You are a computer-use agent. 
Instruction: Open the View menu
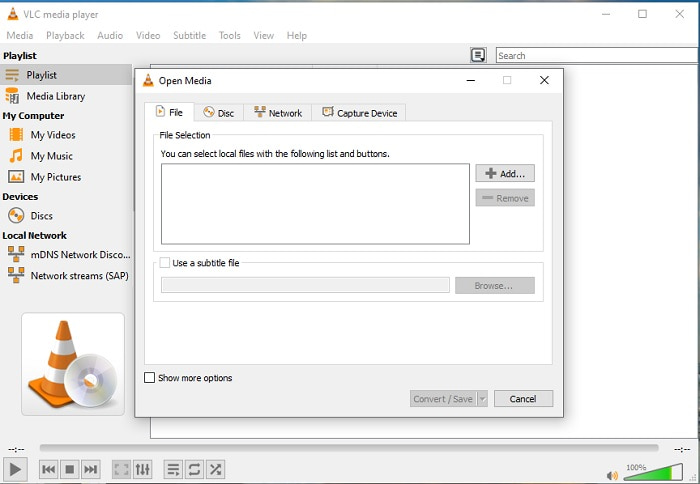[263, 35]
